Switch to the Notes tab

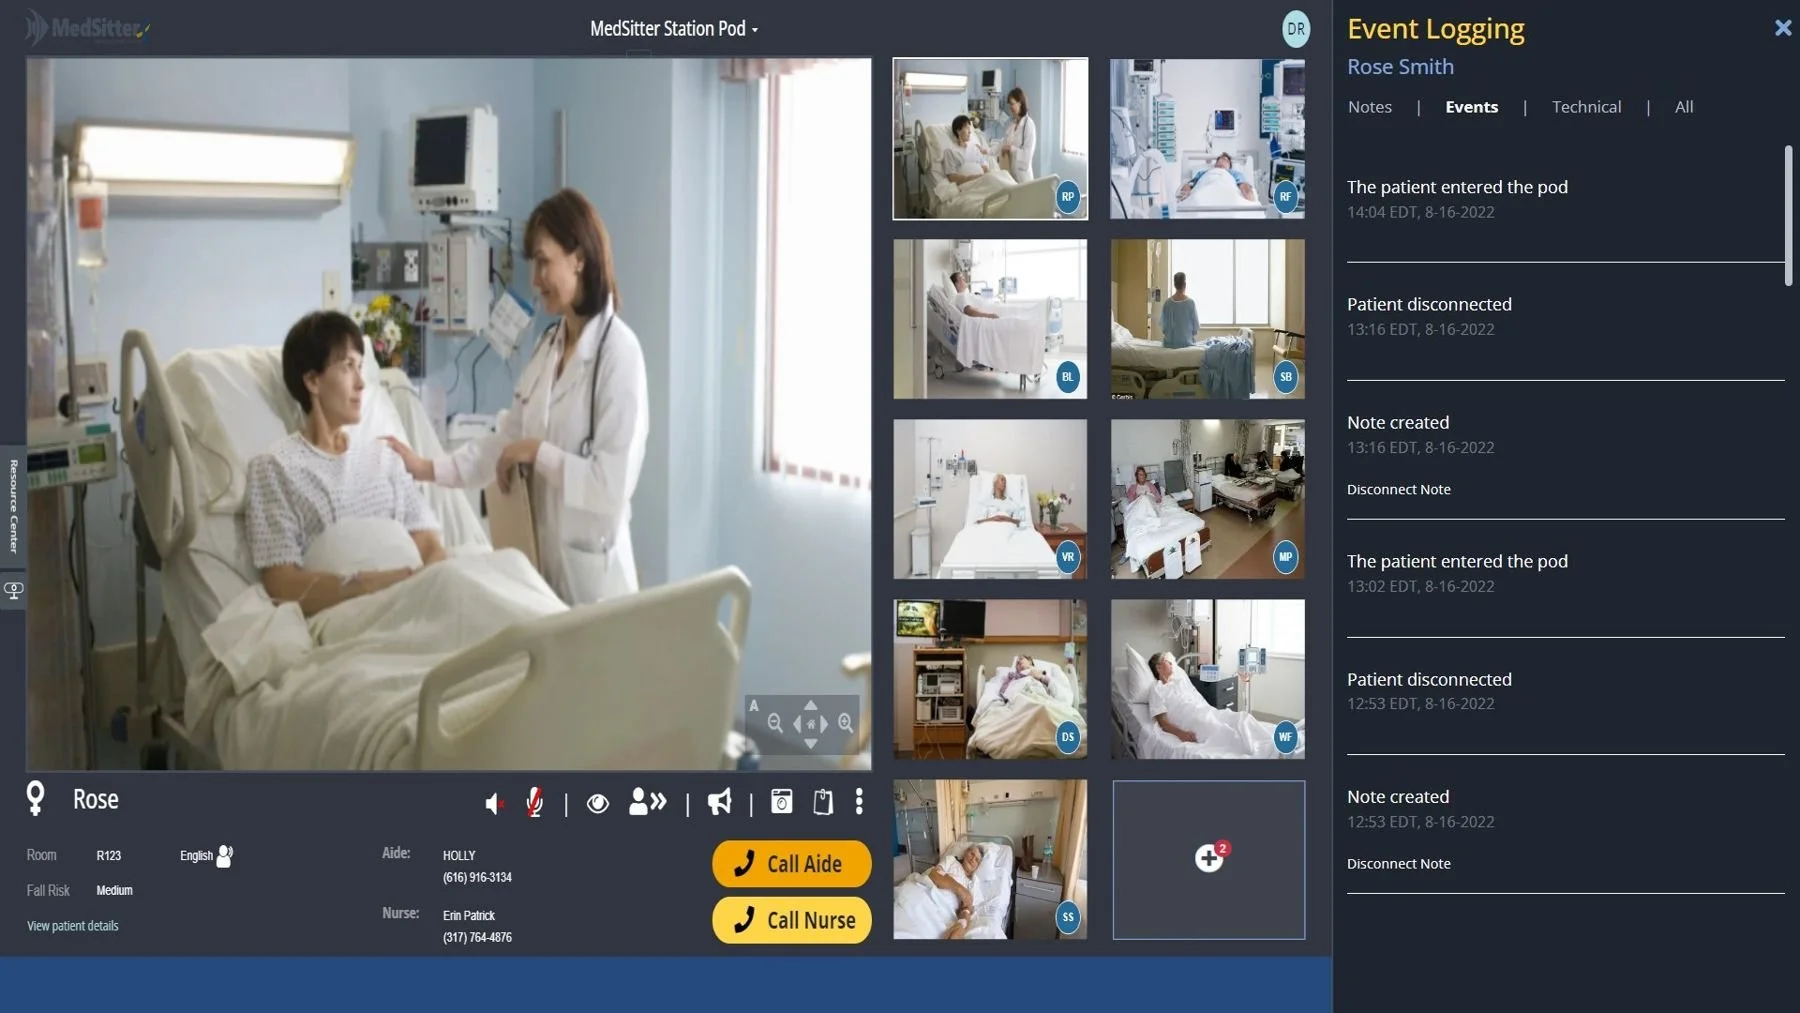1369,107
